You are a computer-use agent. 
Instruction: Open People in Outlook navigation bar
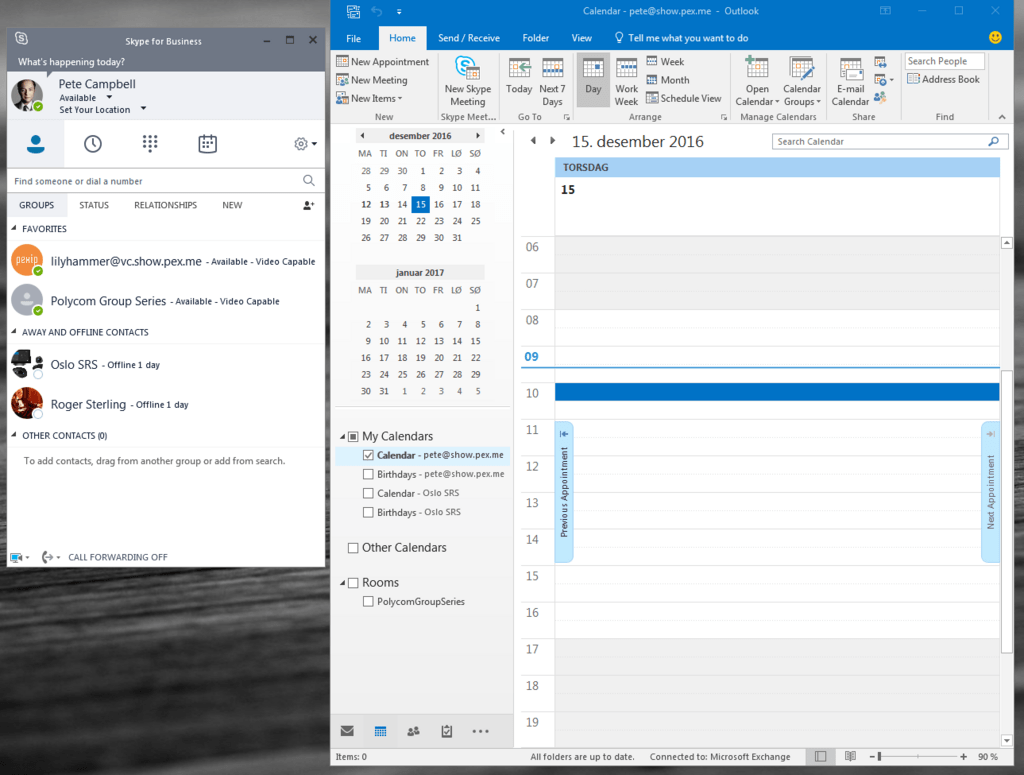[x=413, y=731]
